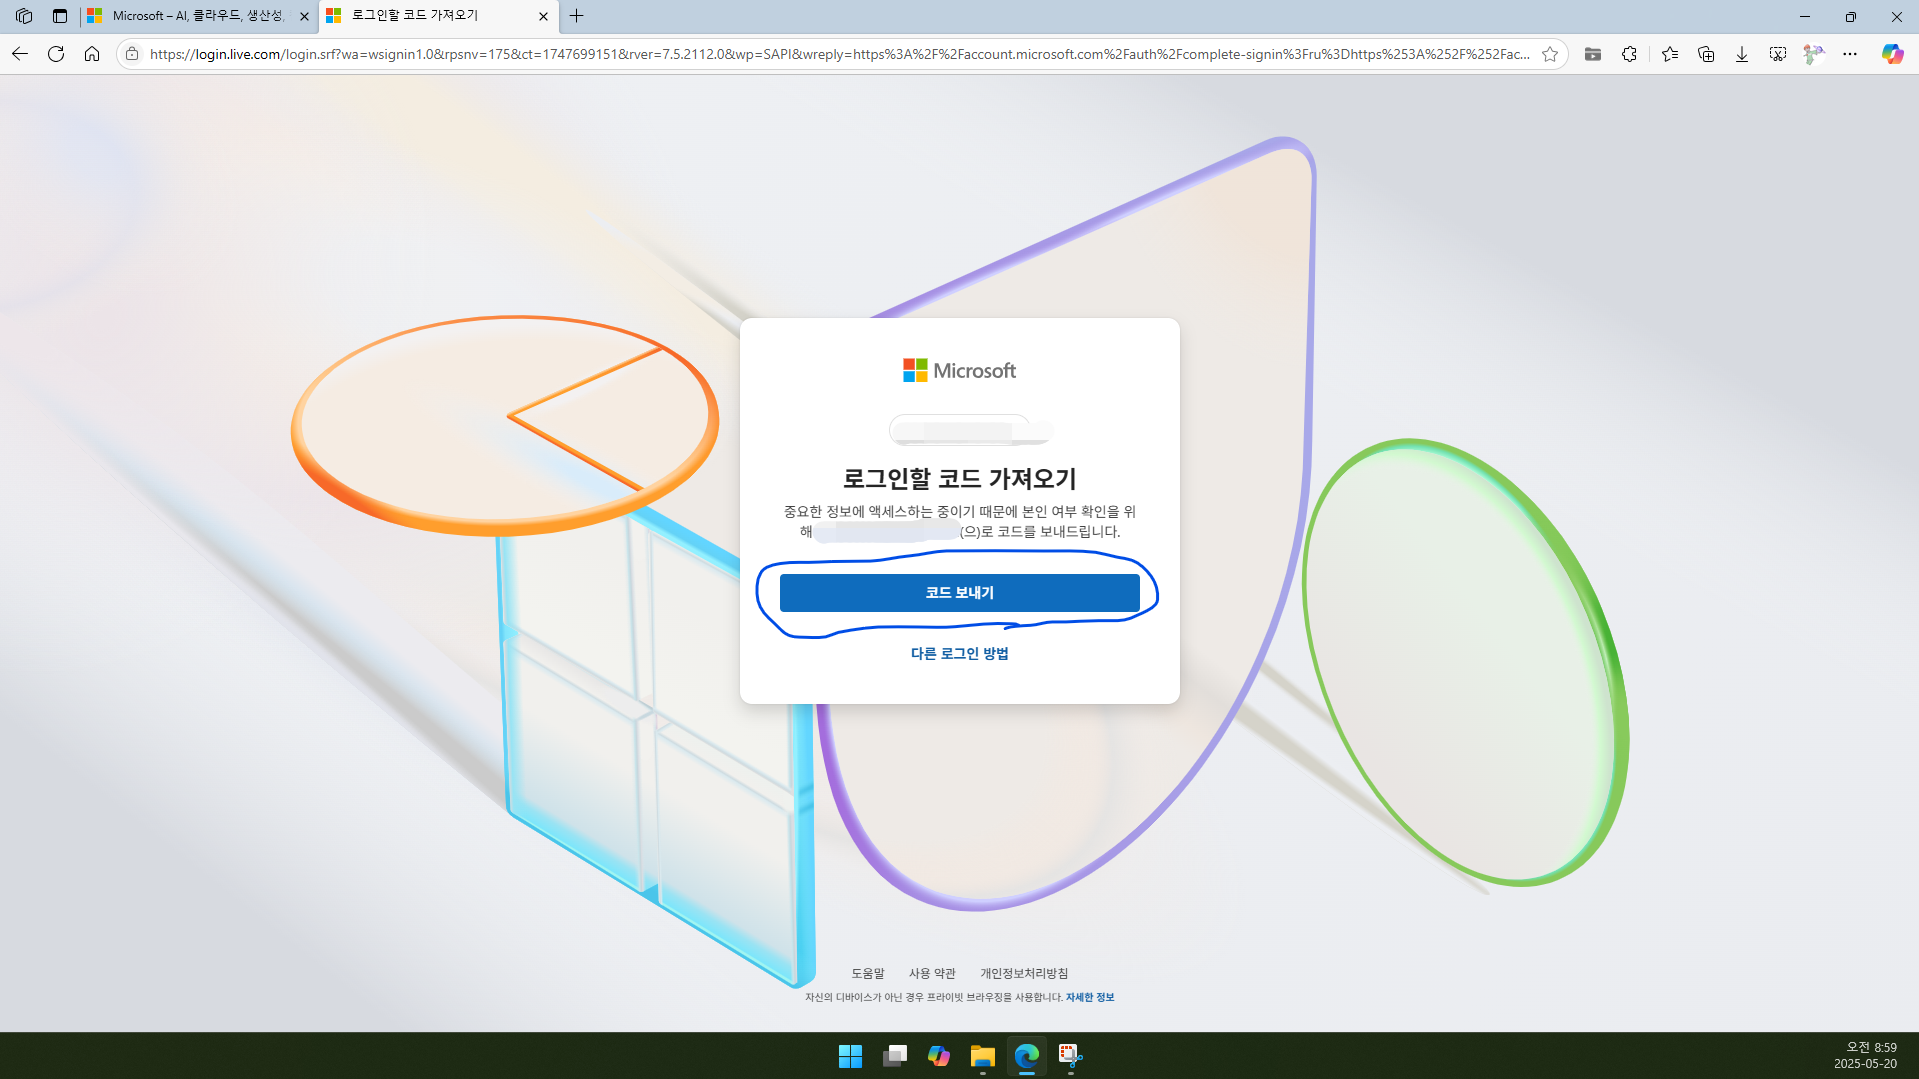Open Task View in taskbar
Viewport: 1919px width, 1079px height.
click(x=894, y=1056)
